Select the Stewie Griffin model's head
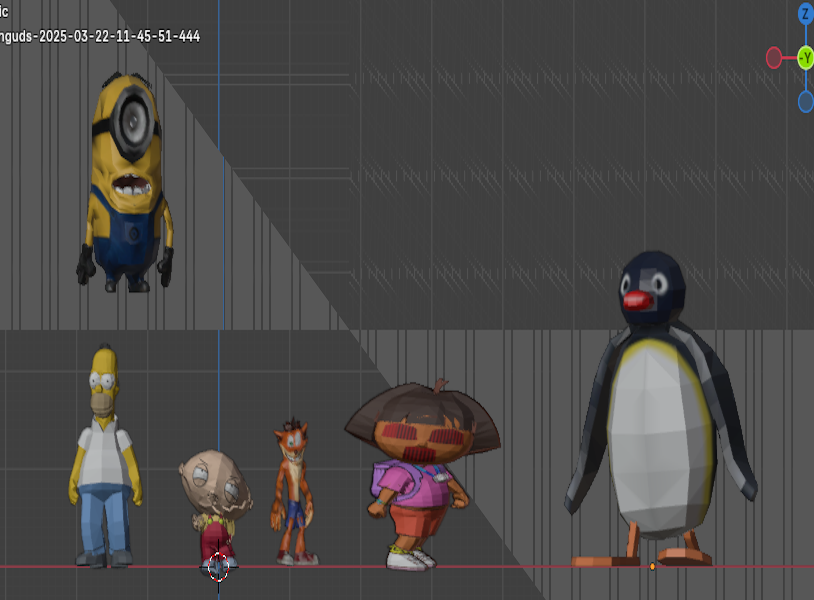This screenshot has width=814, height=600. pos(214,483)
